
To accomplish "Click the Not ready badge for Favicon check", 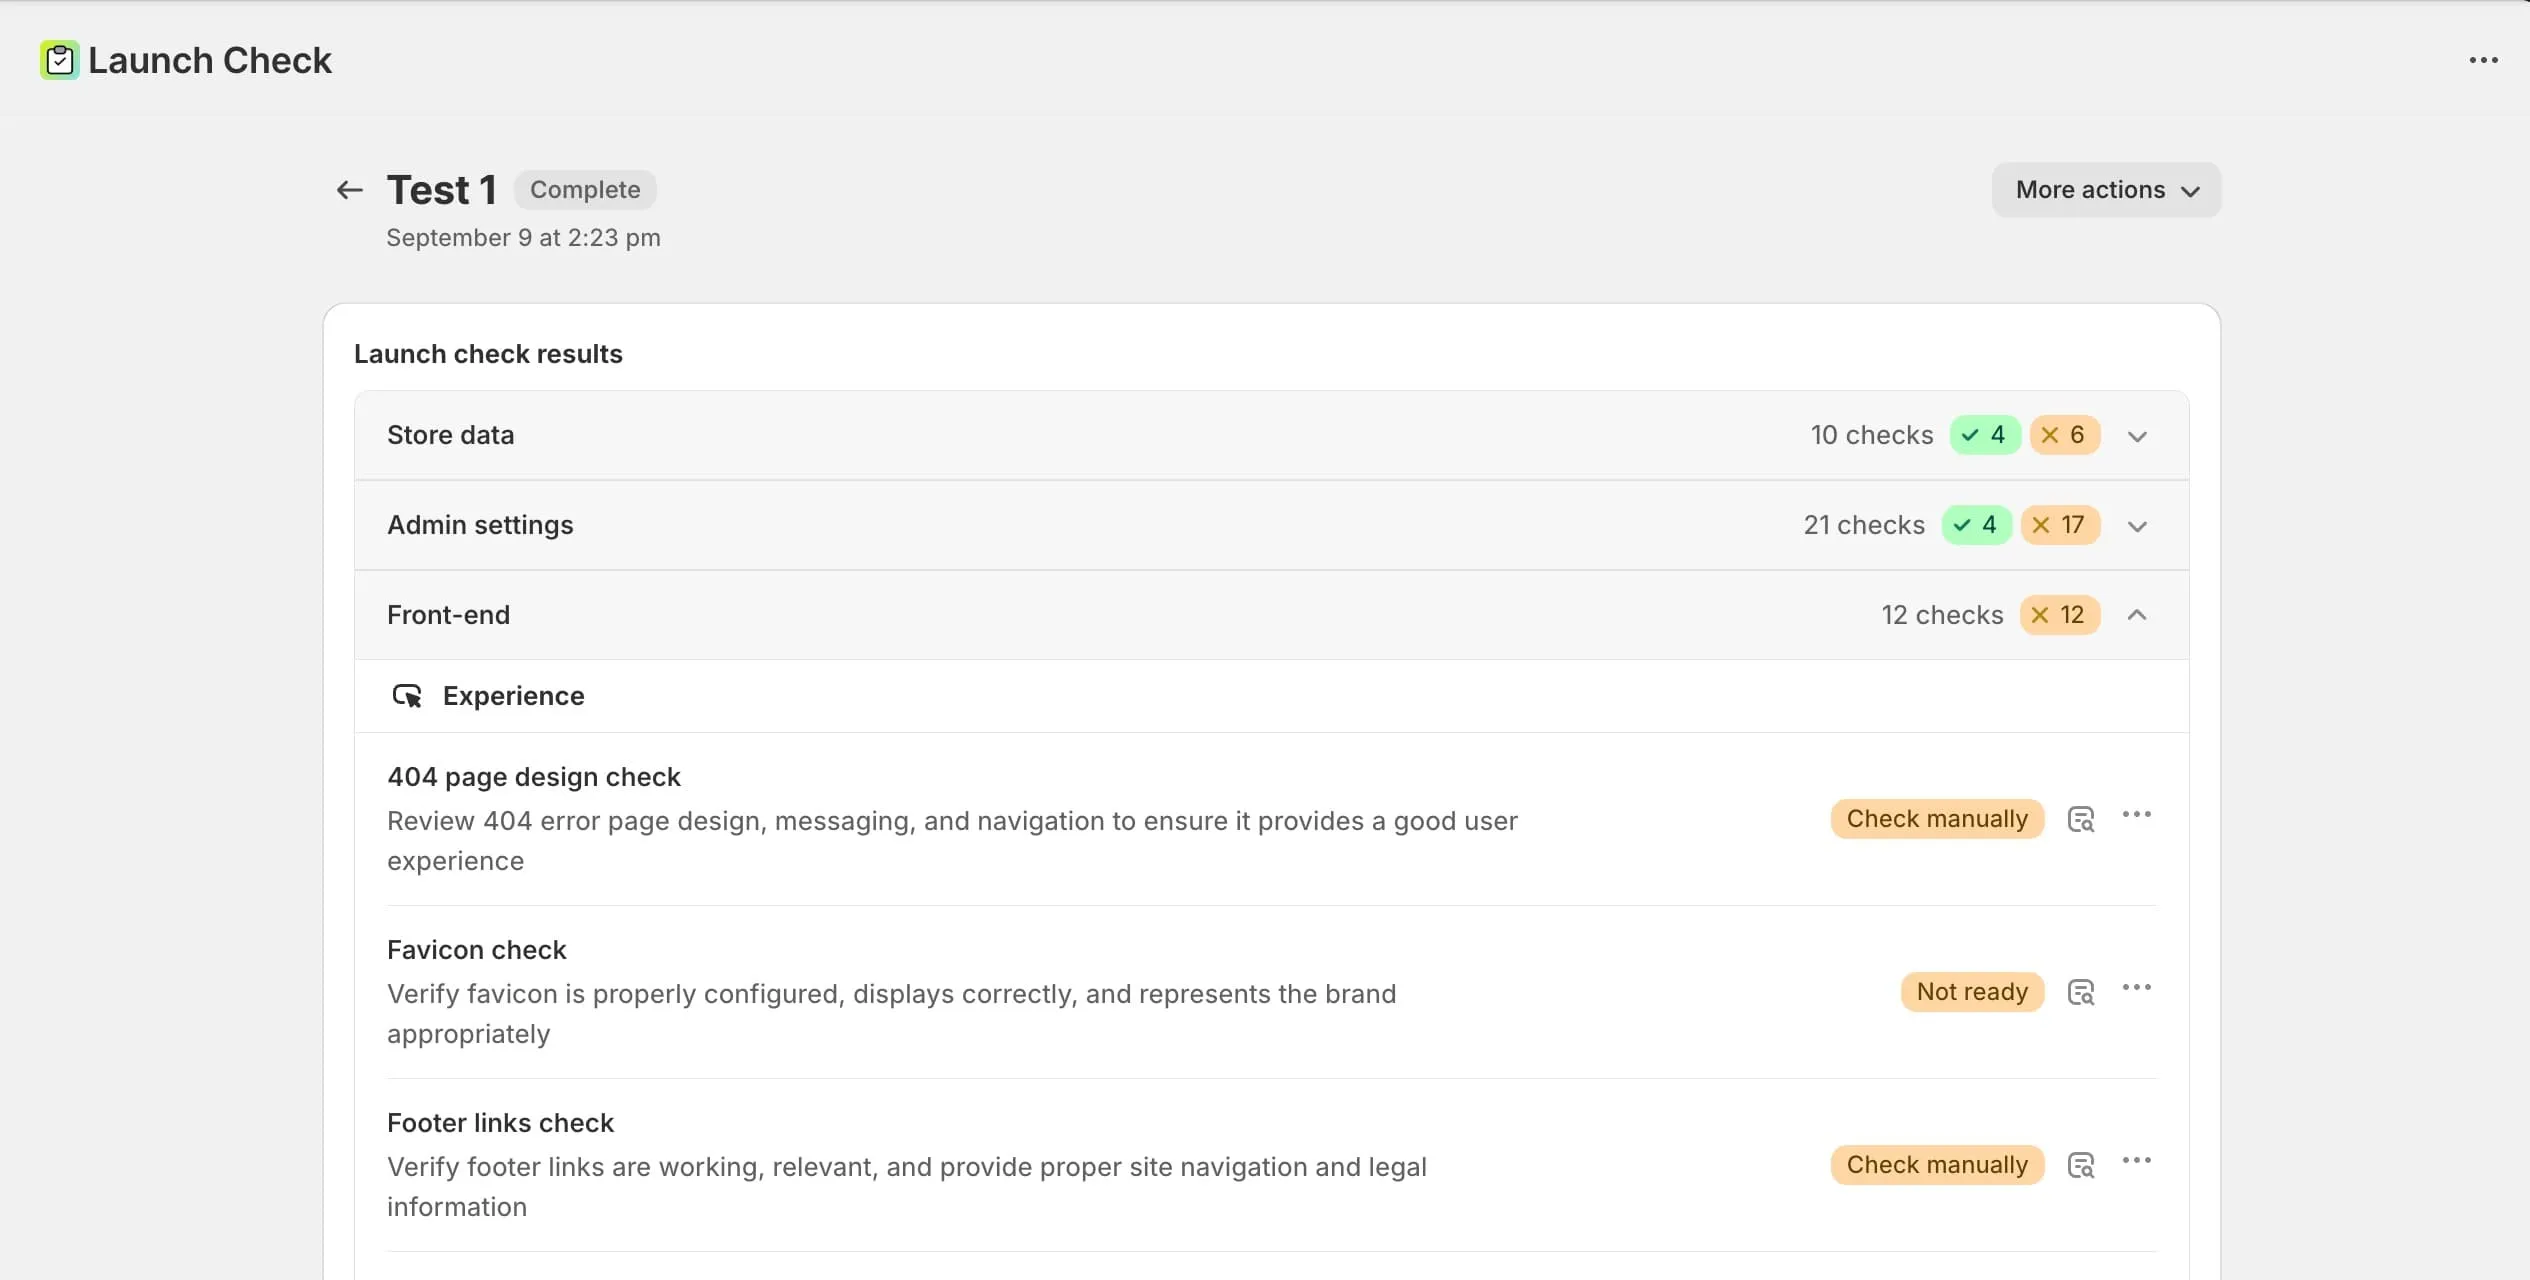I will (1971, 992).
